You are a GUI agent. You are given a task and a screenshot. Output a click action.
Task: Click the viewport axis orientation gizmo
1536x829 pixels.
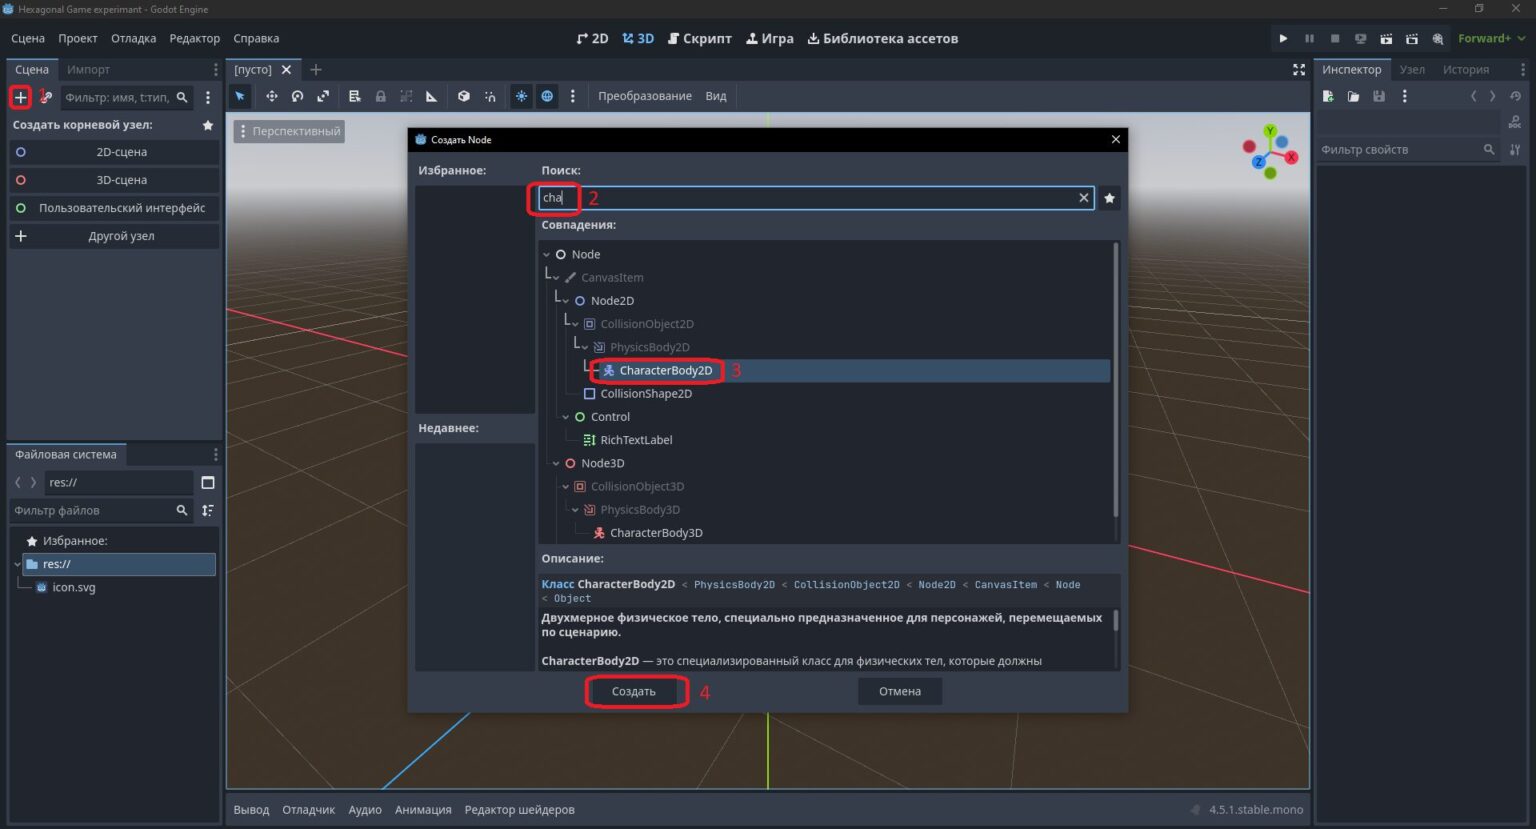click(x=1270, y=152)
